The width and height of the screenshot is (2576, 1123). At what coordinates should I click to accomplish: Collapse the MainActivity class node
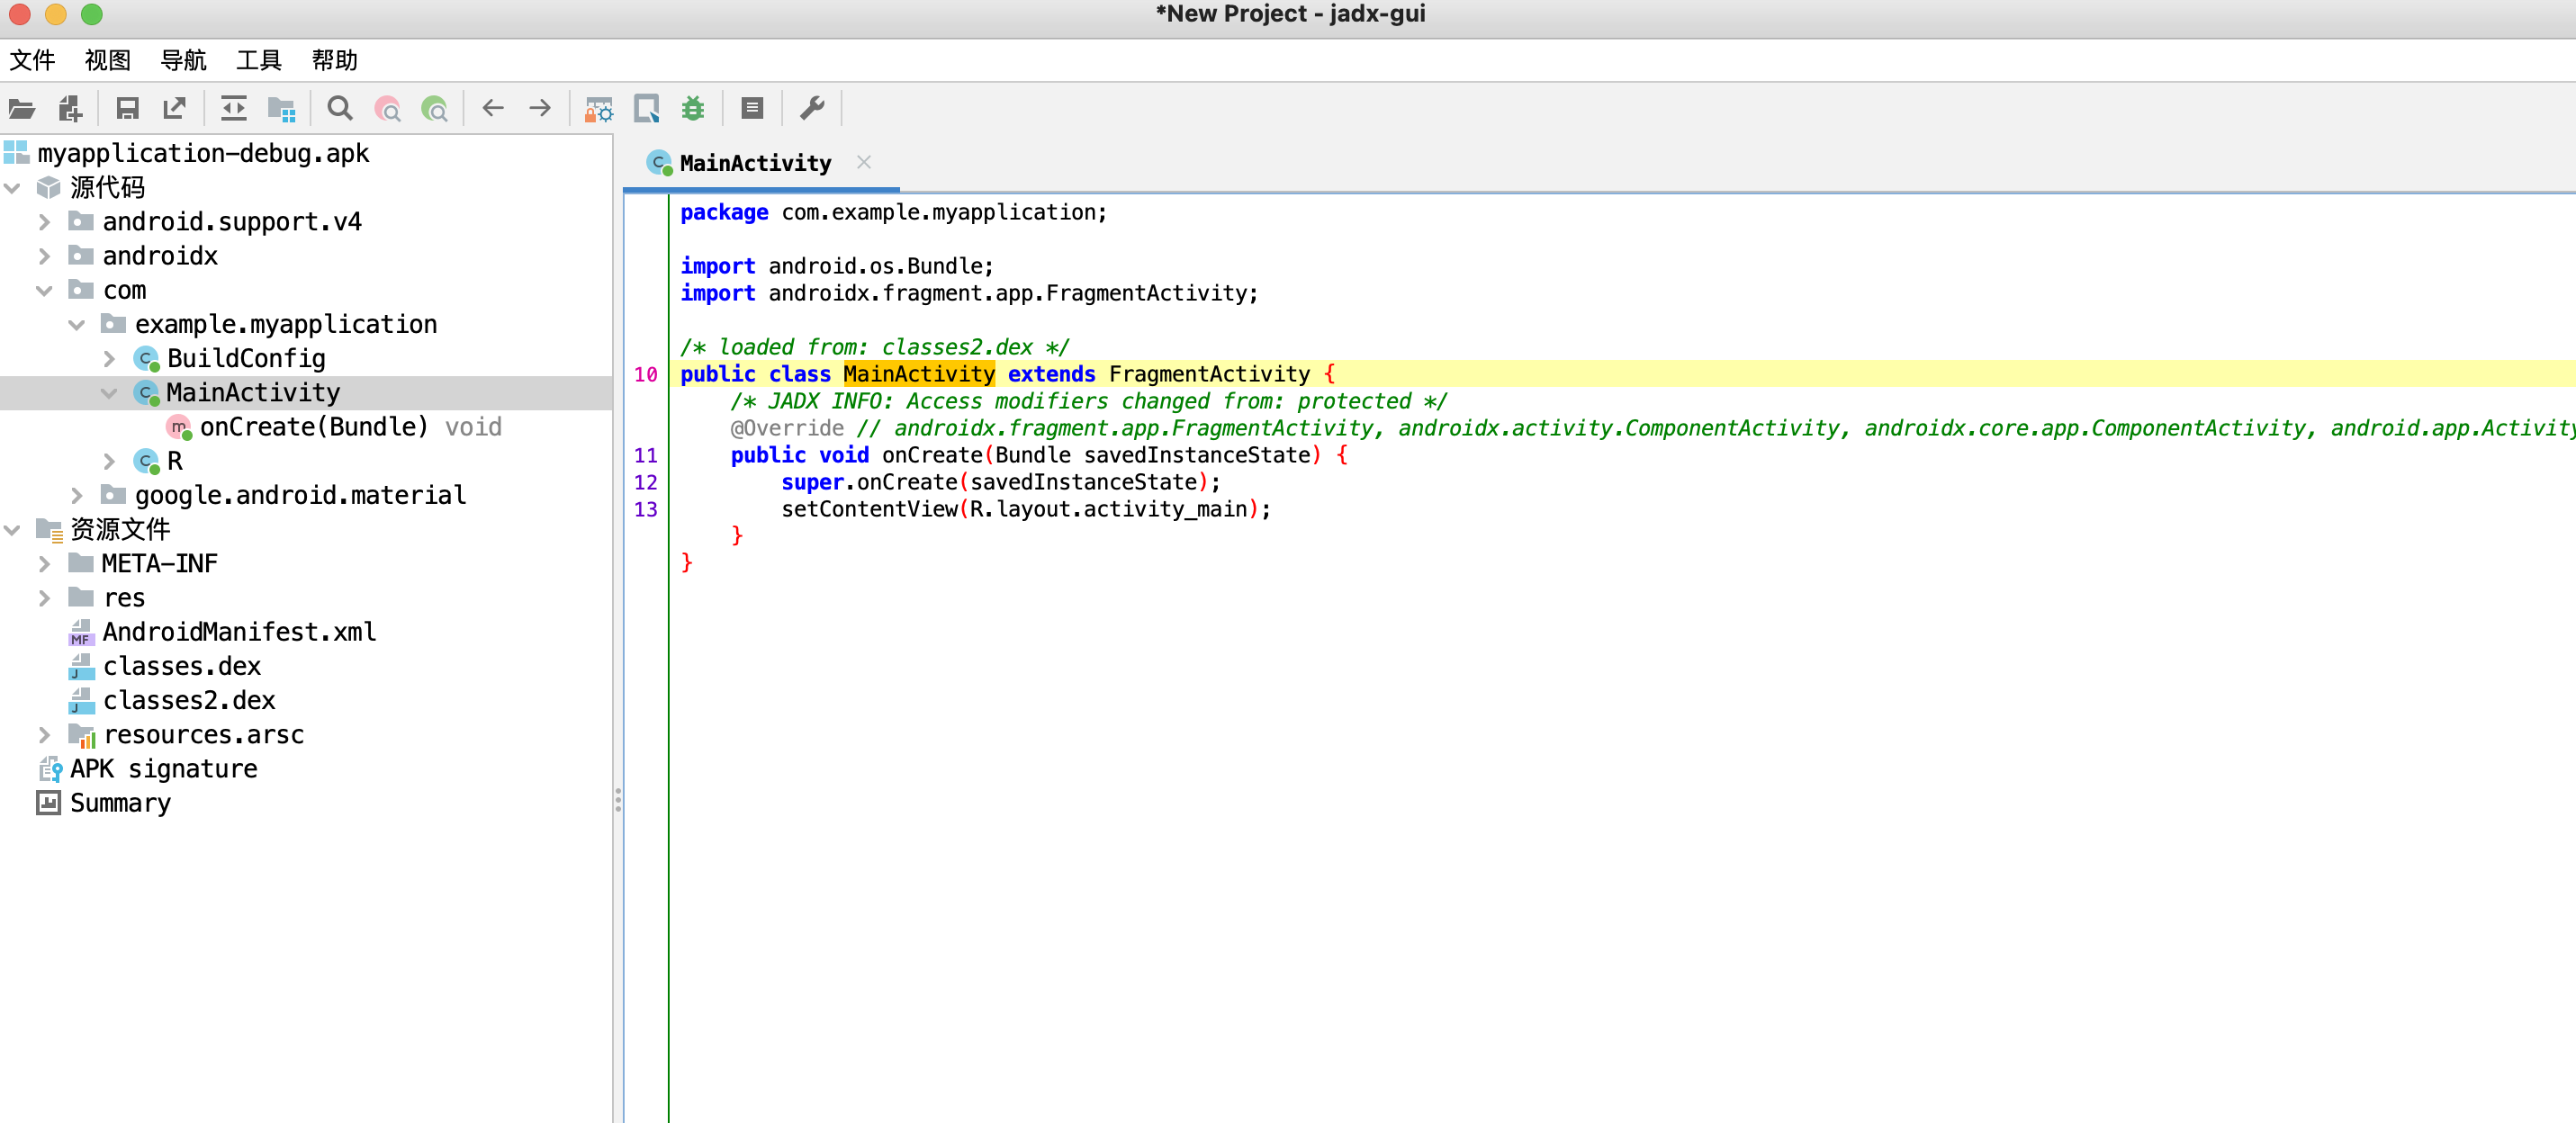click(x=110, y=393)
